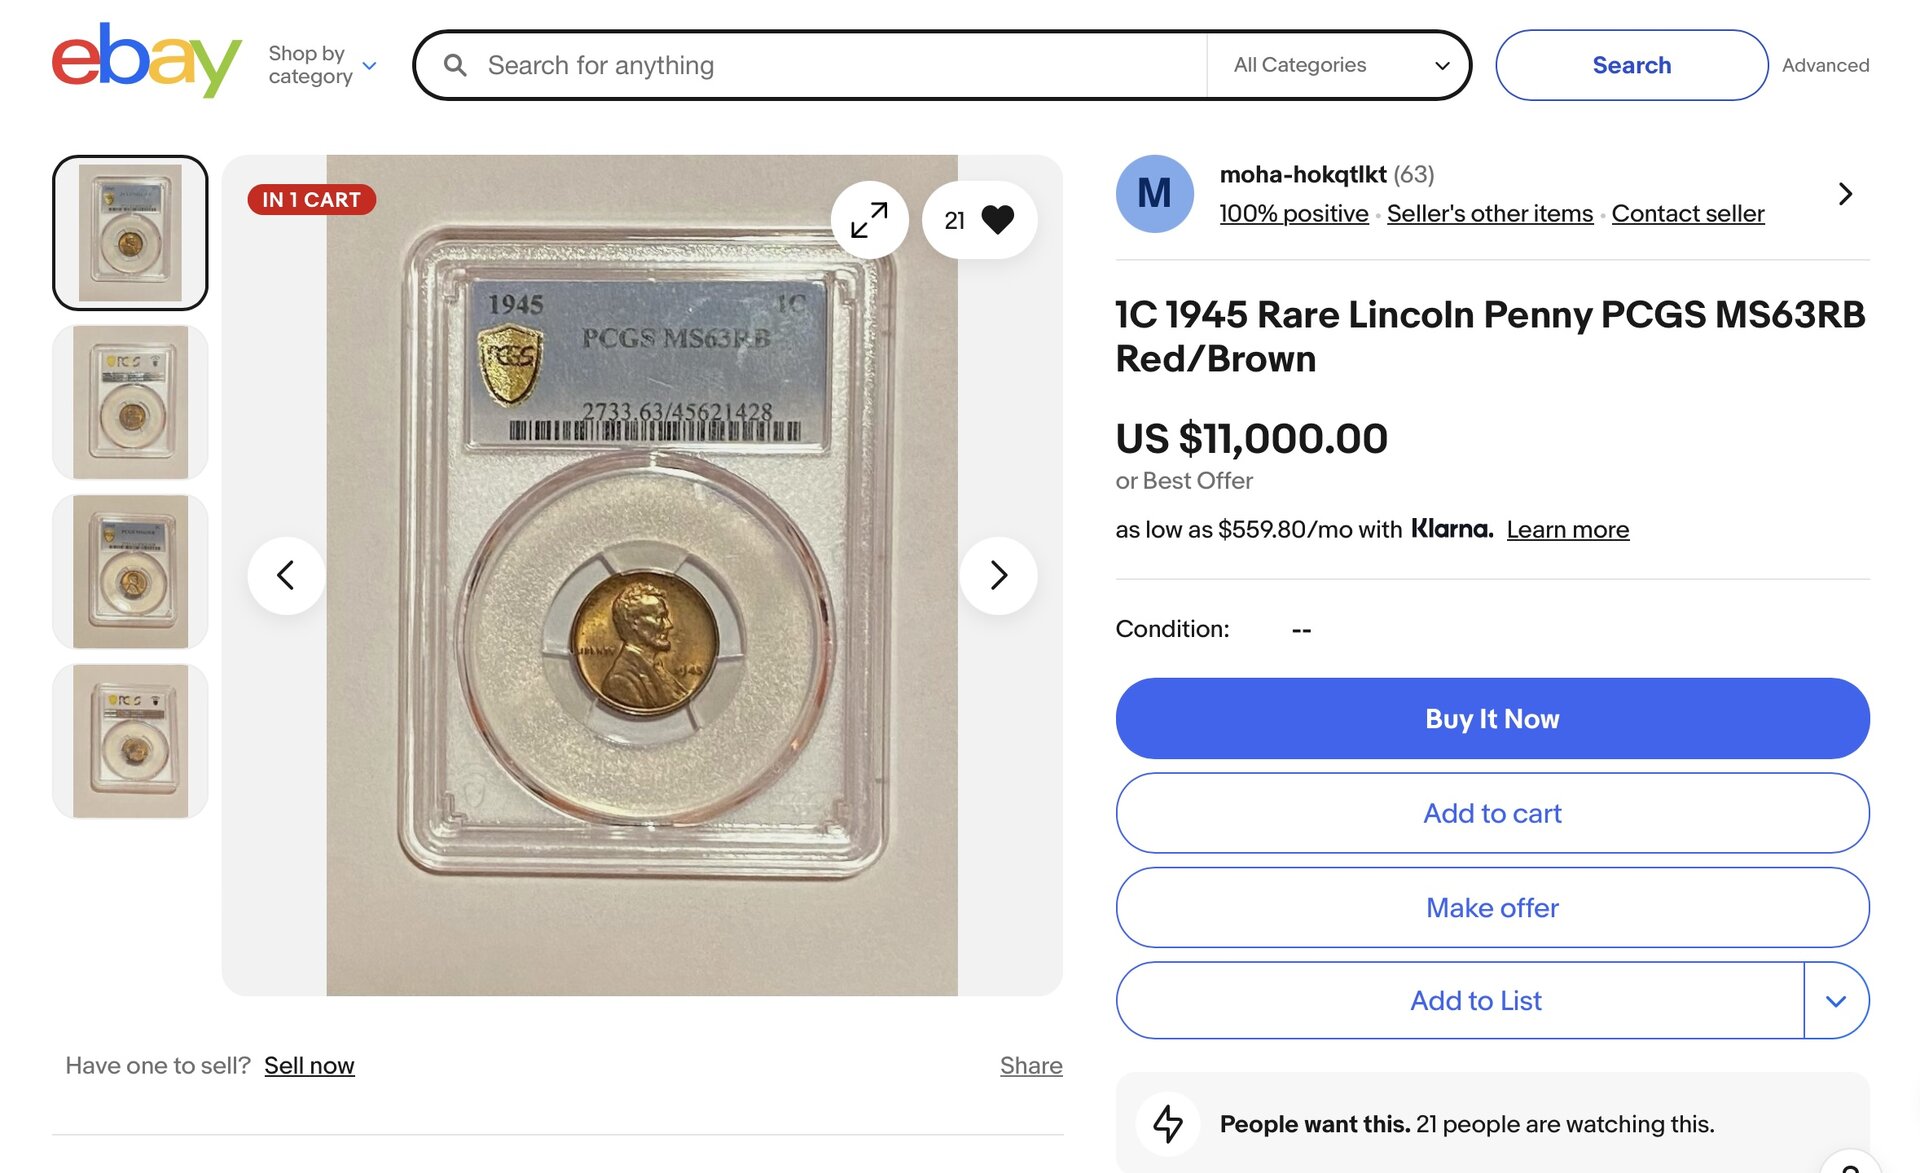Viewport: 1920px width, 1173px height.
Task: Click the magnifying glass search icon
Action: (455, 65)
